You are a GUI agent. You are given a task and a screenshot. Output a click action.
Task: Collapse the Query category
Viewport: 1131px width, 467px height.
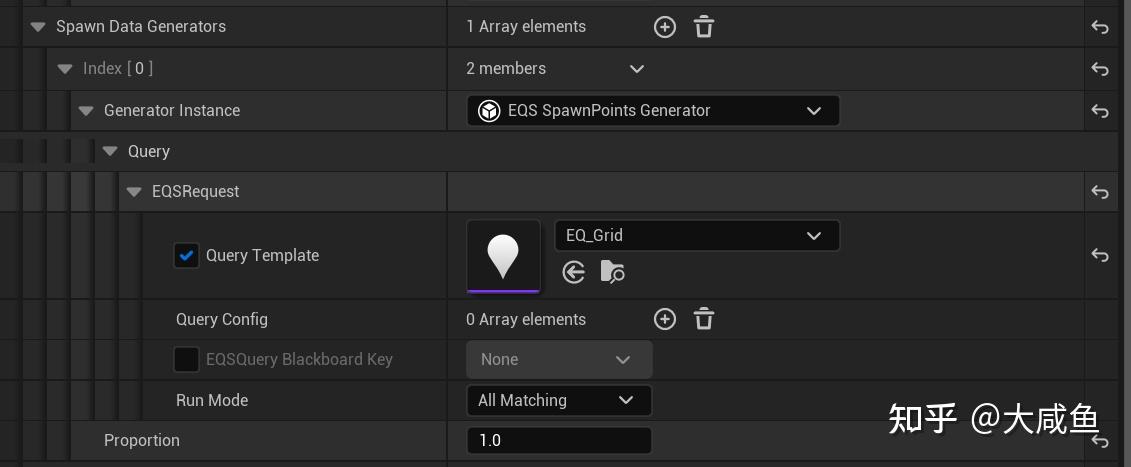(x=110, y=152)
